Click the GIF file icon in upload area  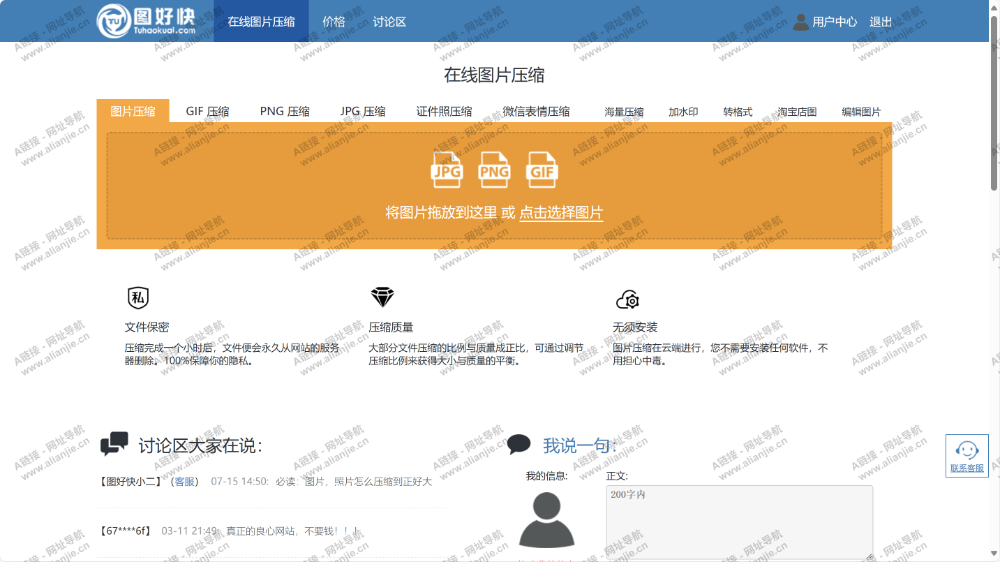(x=542, y=170)
